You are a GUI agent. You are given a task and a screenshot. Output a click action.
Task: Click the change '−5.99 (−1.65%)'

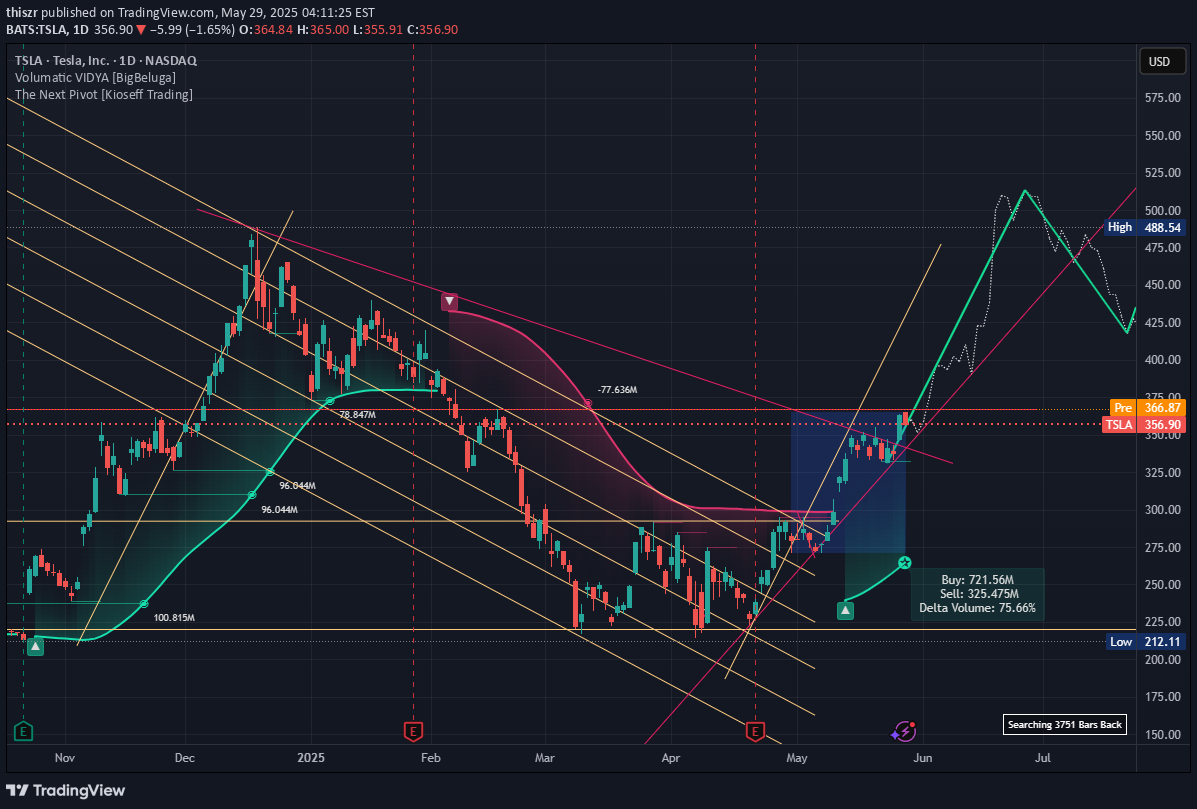click(191, 30)
